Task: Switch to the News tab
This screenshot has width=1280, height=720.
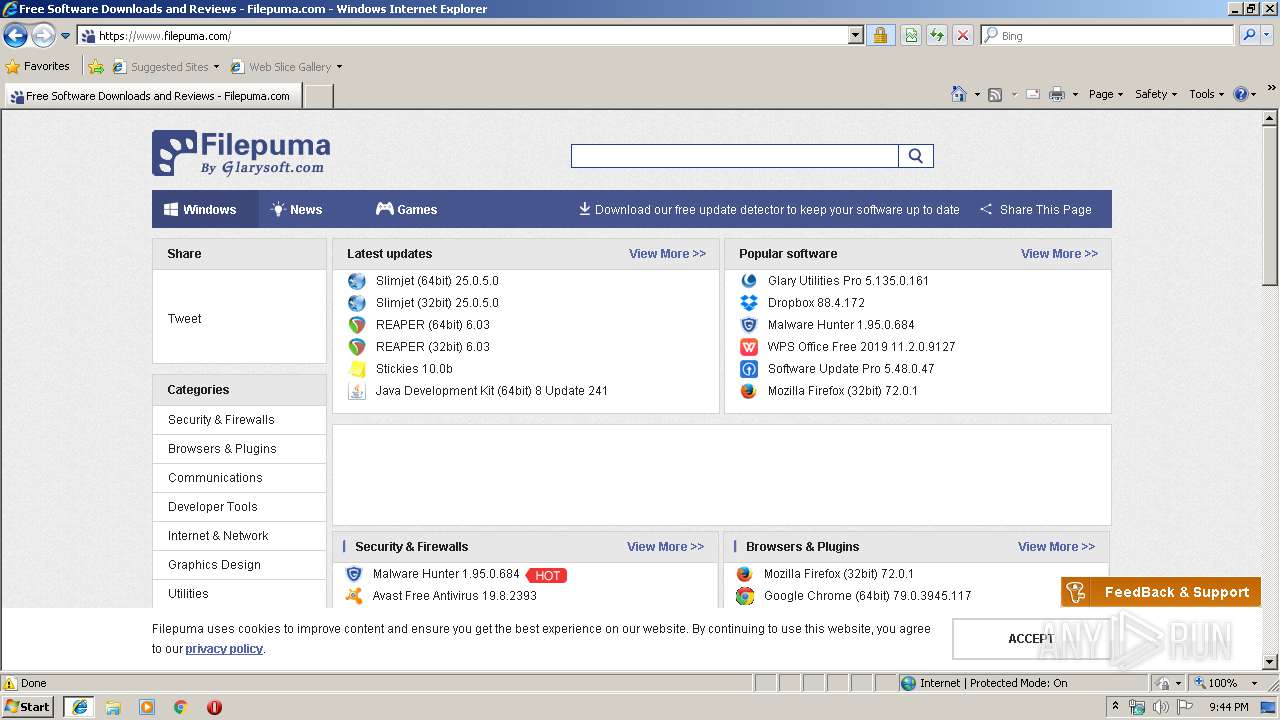Action: (x=297, y=209)
